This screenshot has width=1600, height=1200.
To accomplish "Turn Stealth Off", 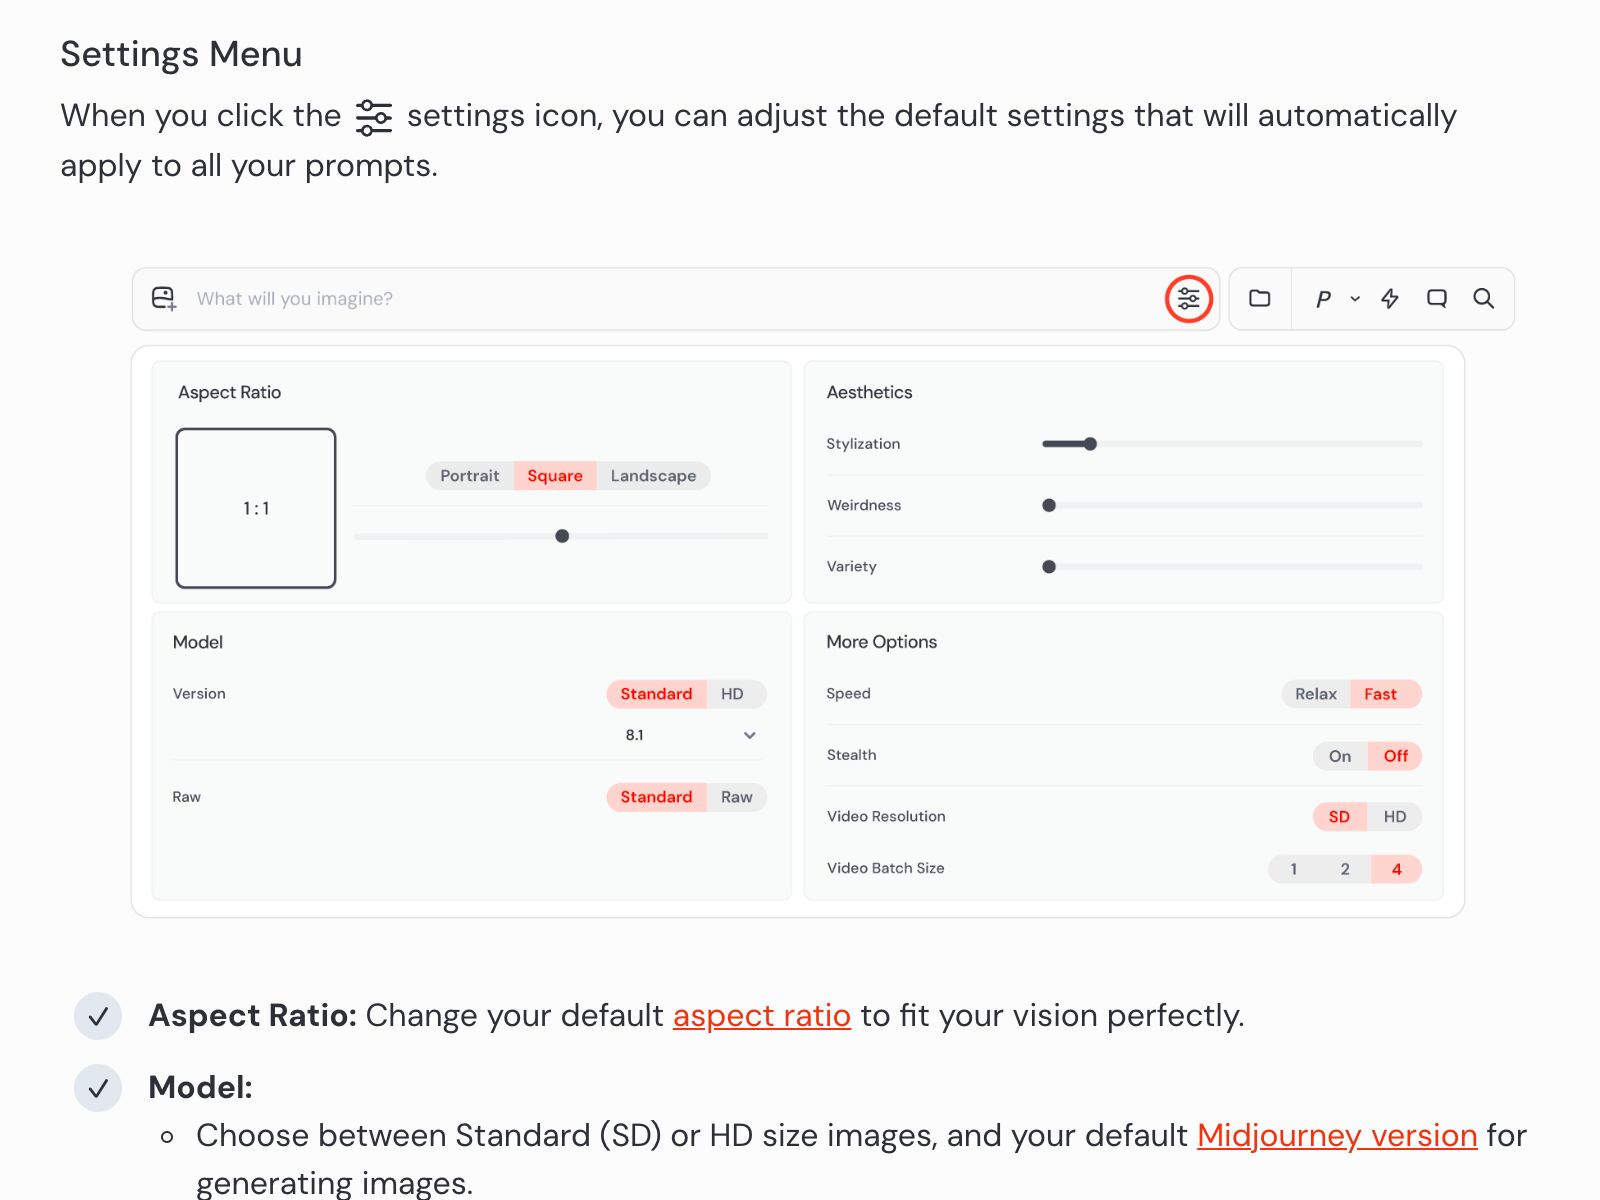I will pos(1395,756).
